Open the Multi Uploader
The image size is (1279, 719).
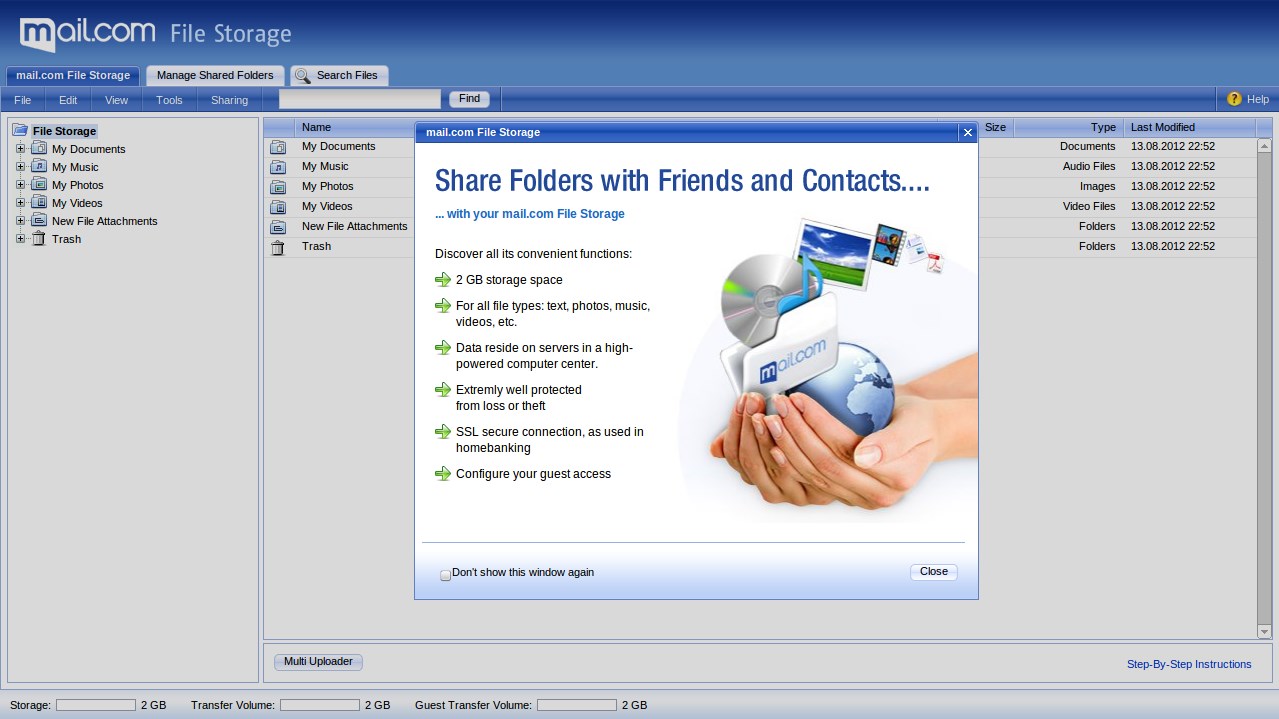[318, 662]
